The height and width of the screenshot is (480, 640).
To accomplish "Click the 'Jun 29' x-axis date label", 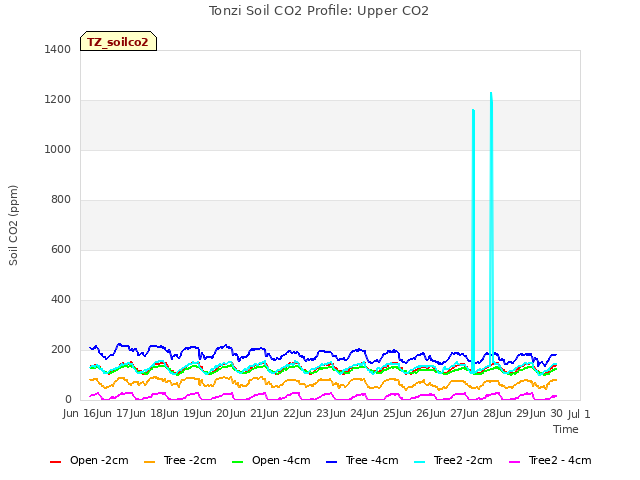I will point(514,414).
